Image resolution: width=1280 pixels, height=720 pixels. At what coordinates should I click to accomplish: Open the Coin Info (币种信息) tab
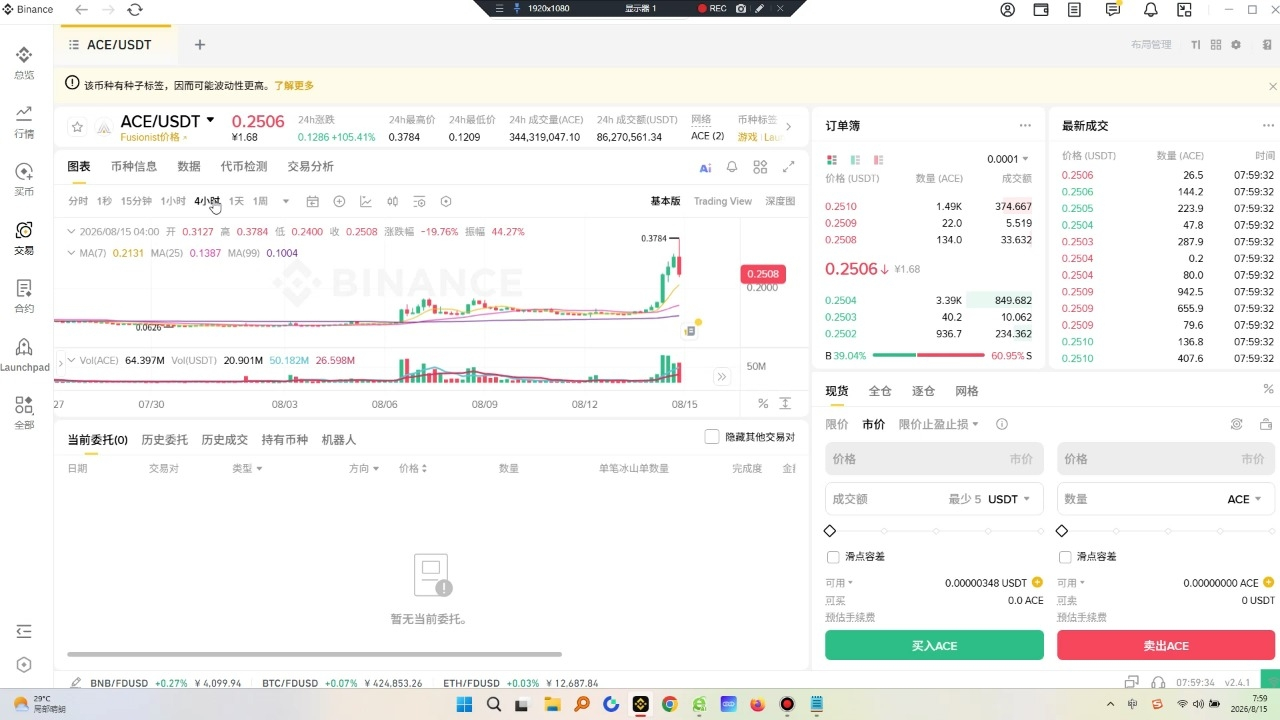pos(134,167)
